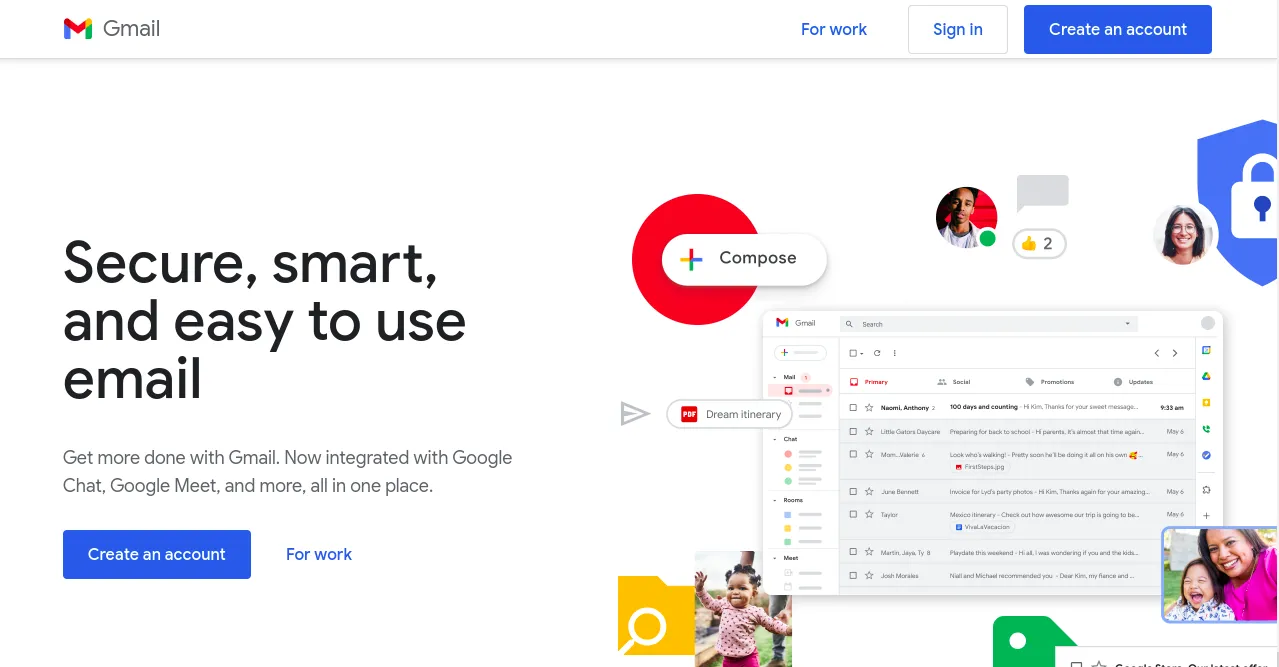Viewport: 1279px width, 667px height.
Task: Click the gray chat bubble above the reaction
Action: click(1042, 194)
